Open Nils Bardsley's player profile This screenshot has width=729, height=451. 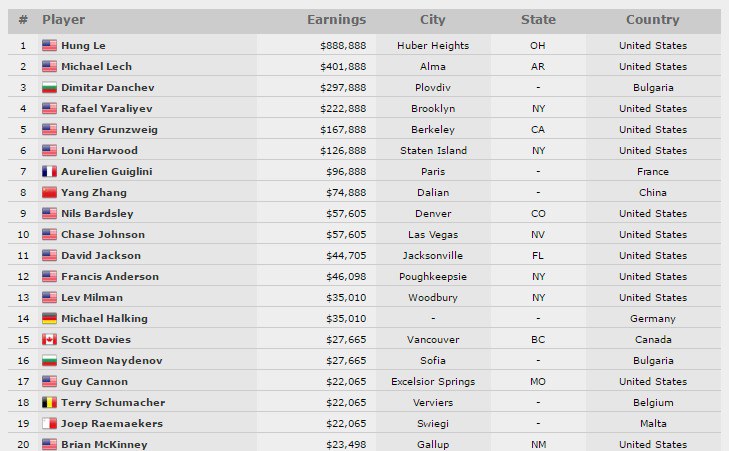pos(97,213)
